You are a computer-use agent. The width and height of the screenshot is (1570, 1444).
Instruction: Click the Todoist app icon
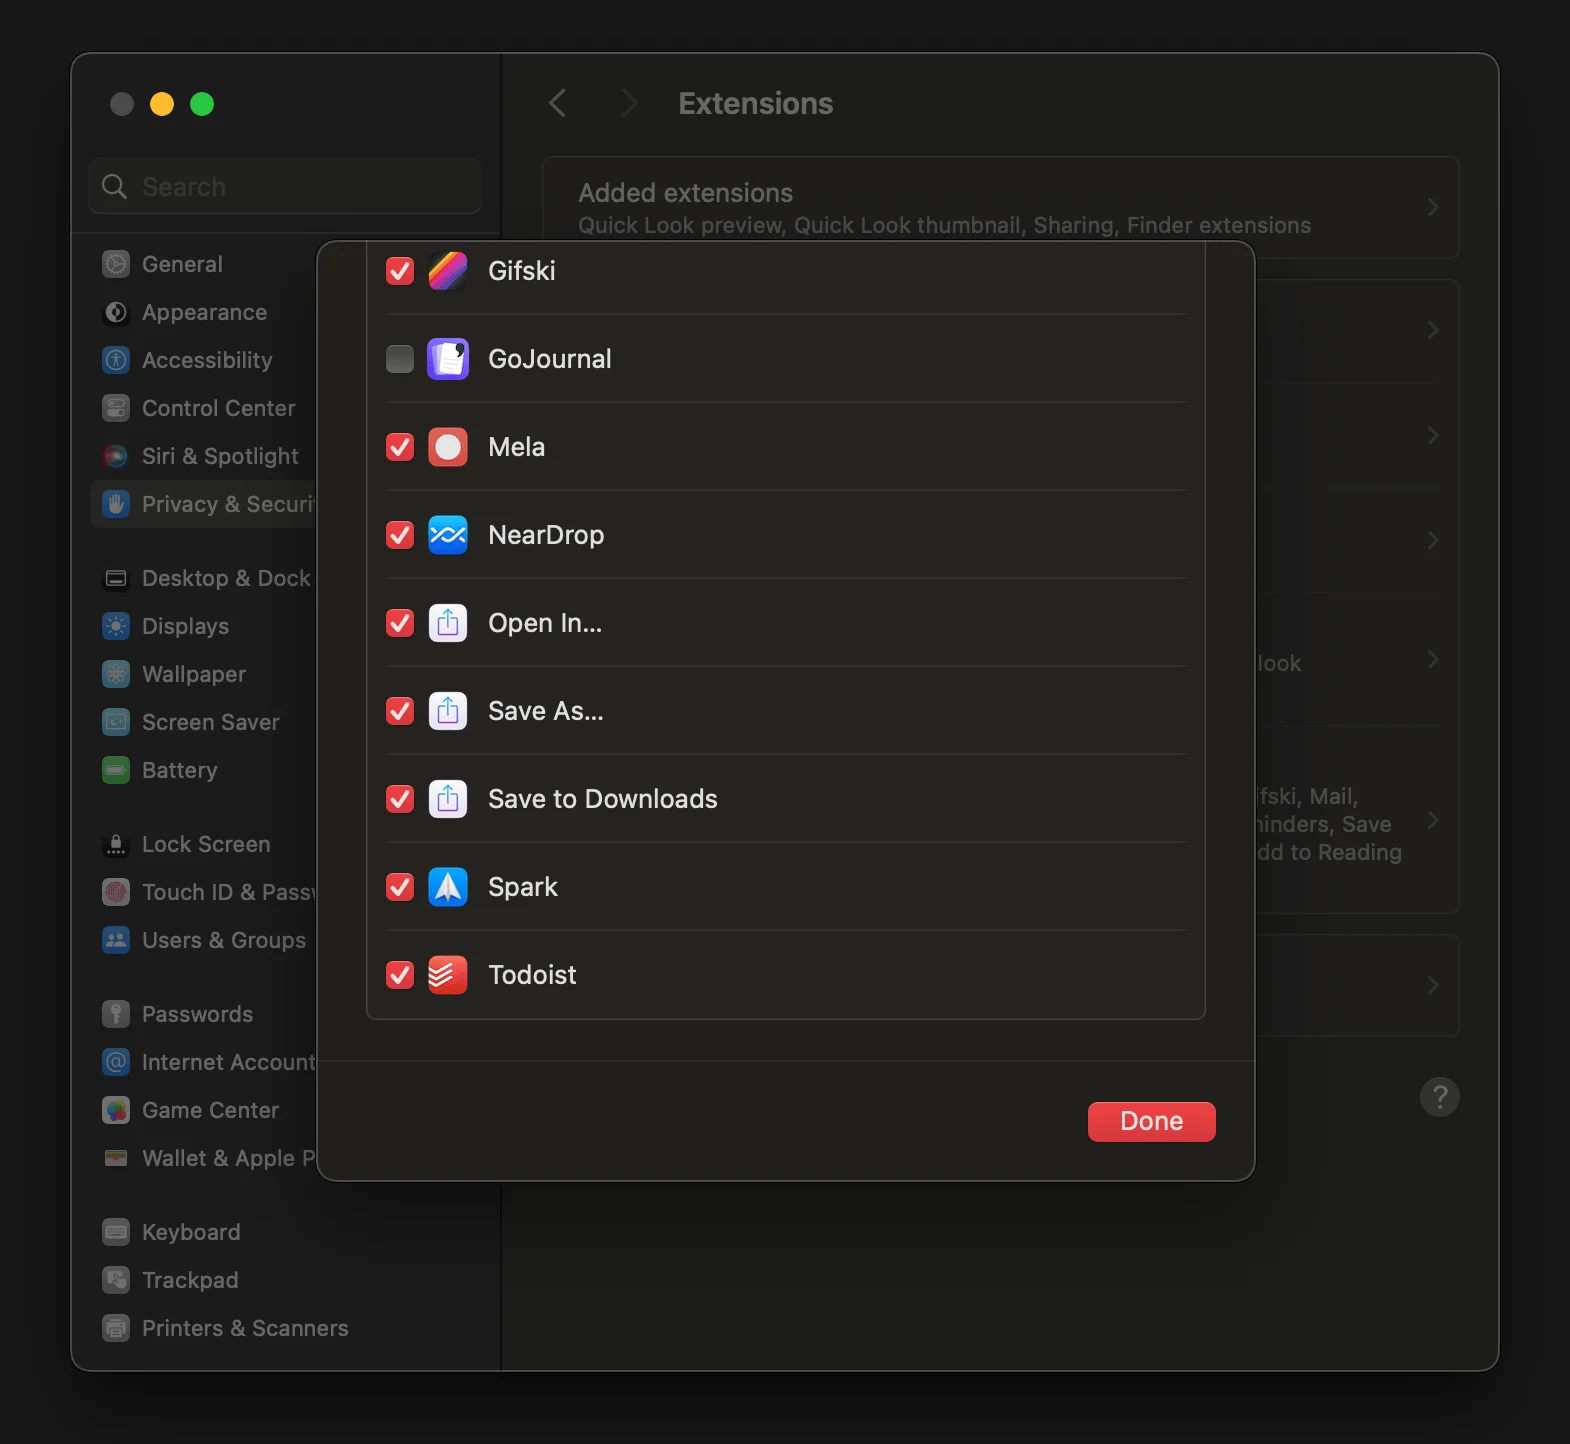pyautogui.click(x=447, y=975)
